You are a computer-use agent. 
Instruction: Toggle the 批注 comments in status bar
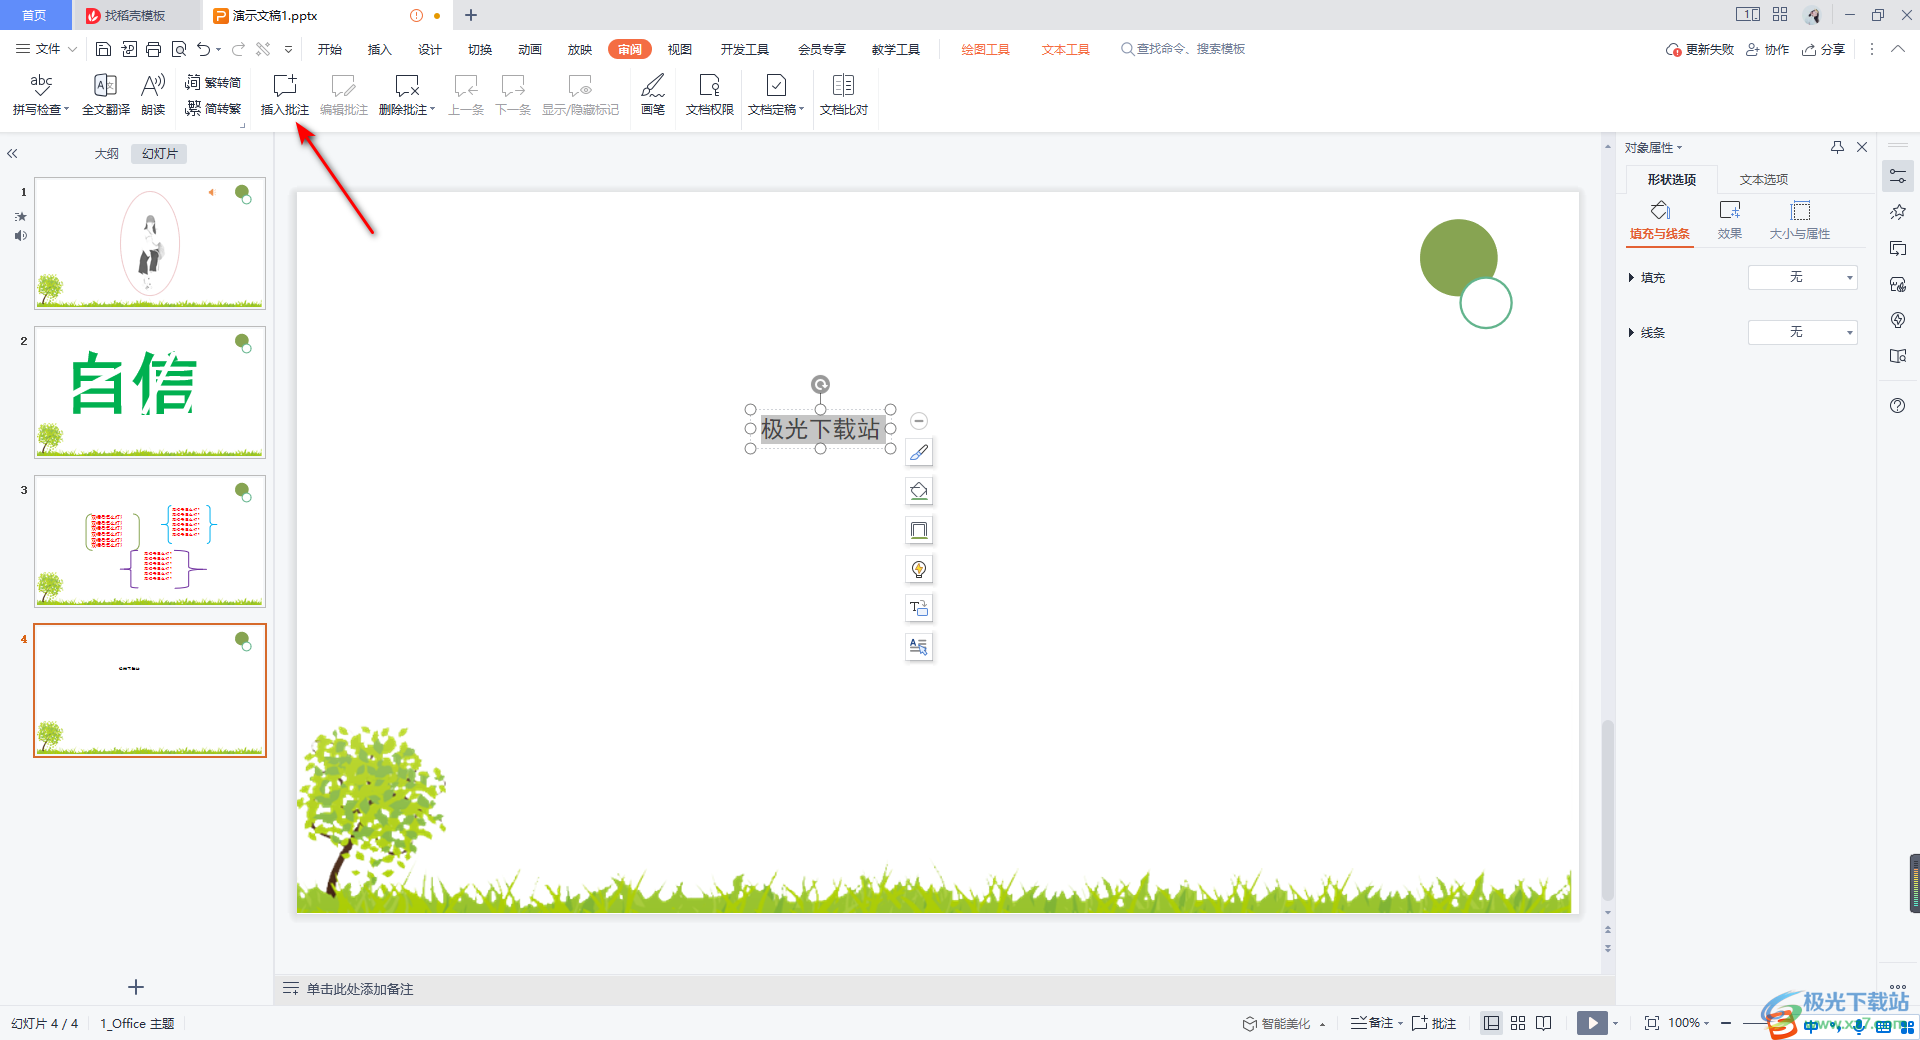click(1434, 1023)
